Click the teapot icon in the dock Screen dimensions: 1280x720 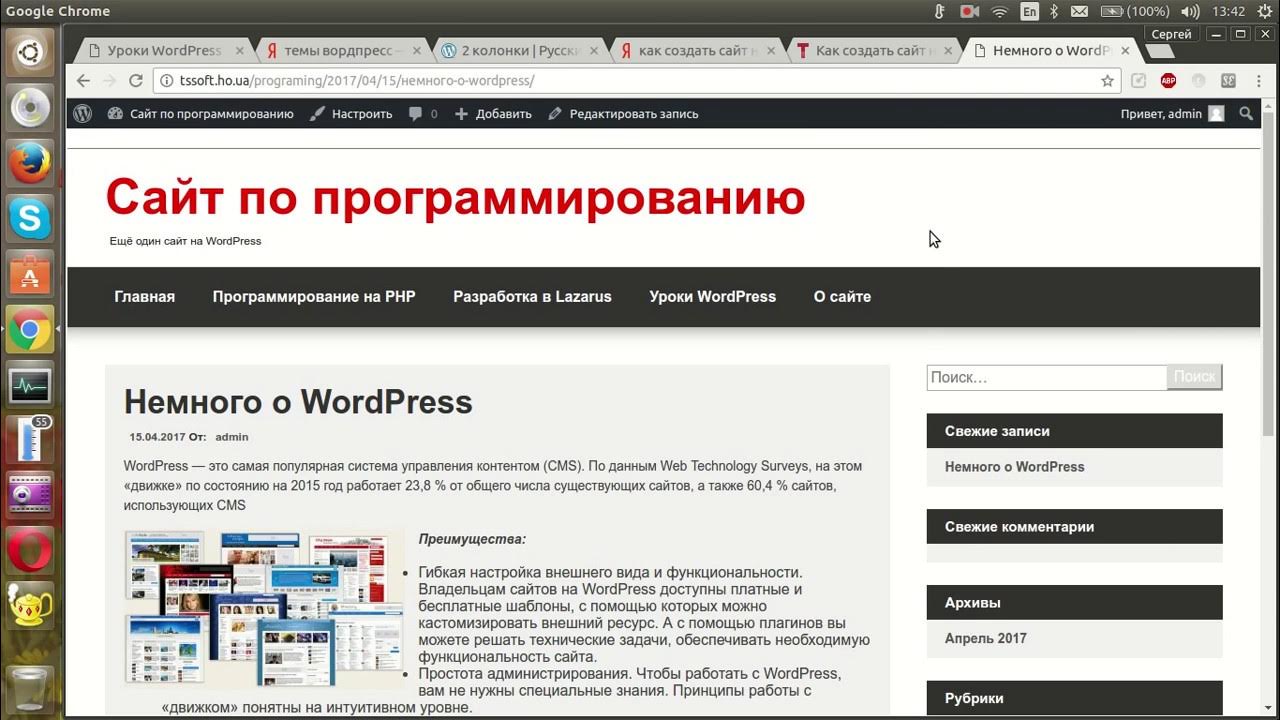[x=30, y=605]
